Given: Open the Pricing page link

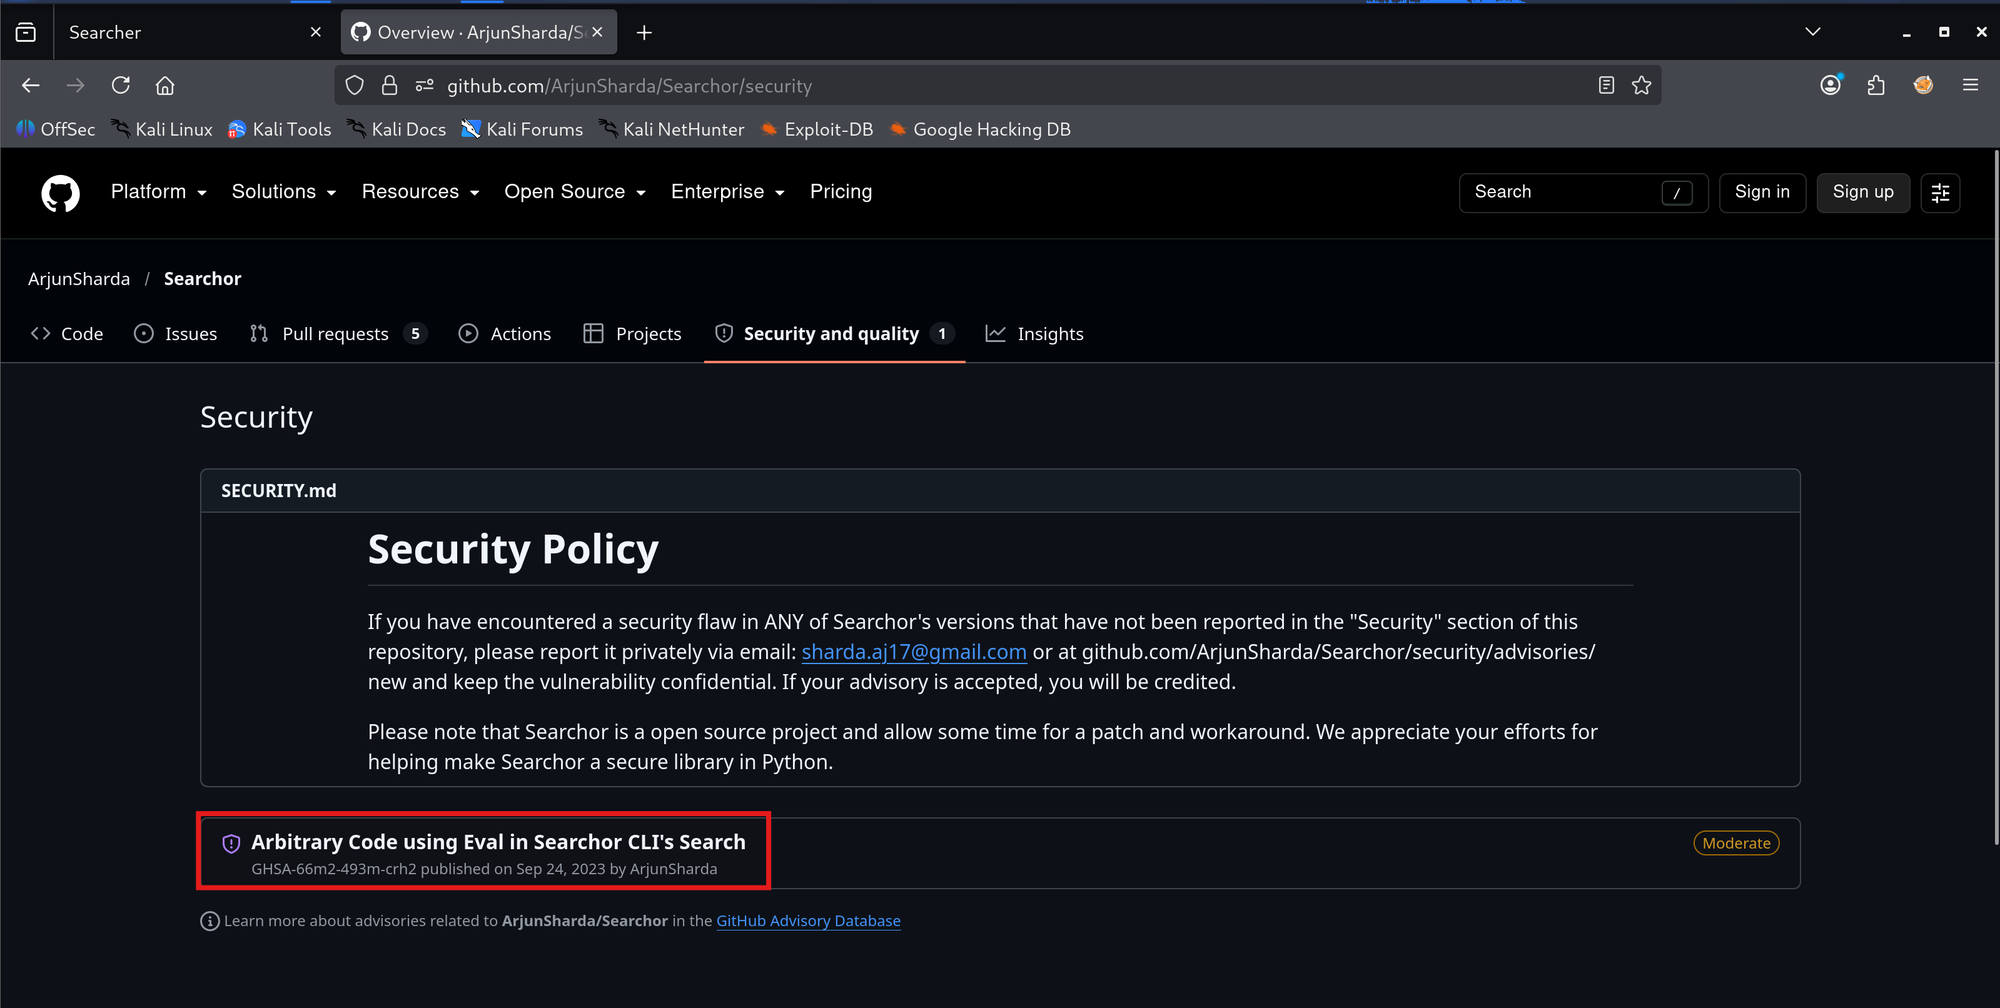Looking at the screenshot, I should click(841, 192).
